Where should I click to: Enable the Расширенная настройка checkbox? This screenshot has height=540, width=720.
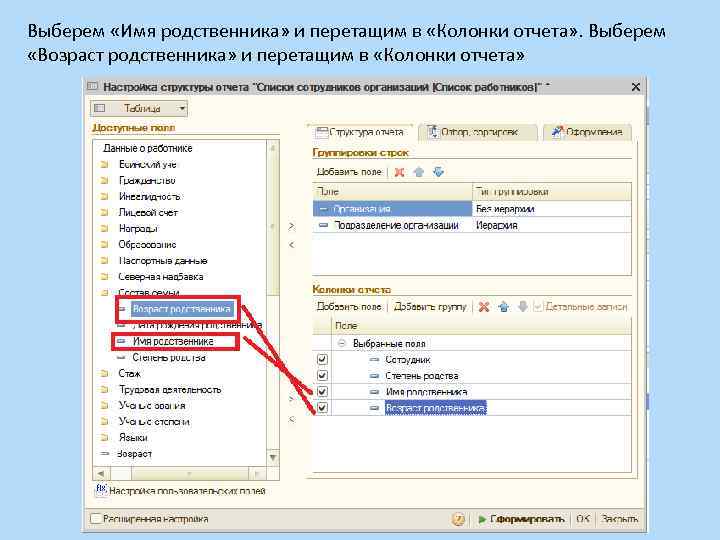coord(95,519)
